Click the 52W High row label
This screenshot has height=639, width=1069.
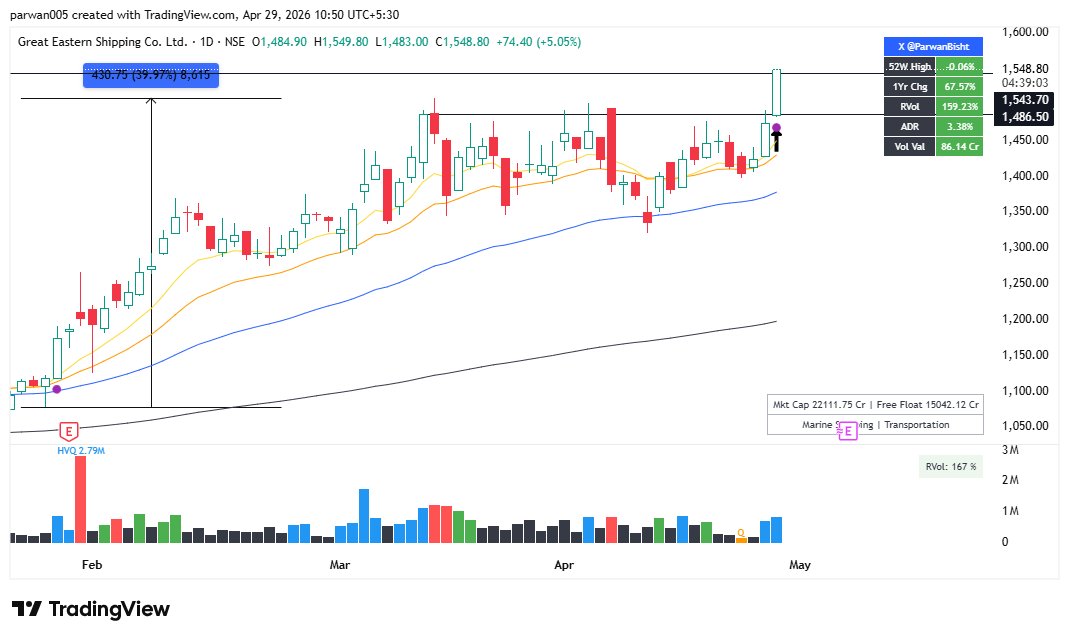click(x=909, y=67)
